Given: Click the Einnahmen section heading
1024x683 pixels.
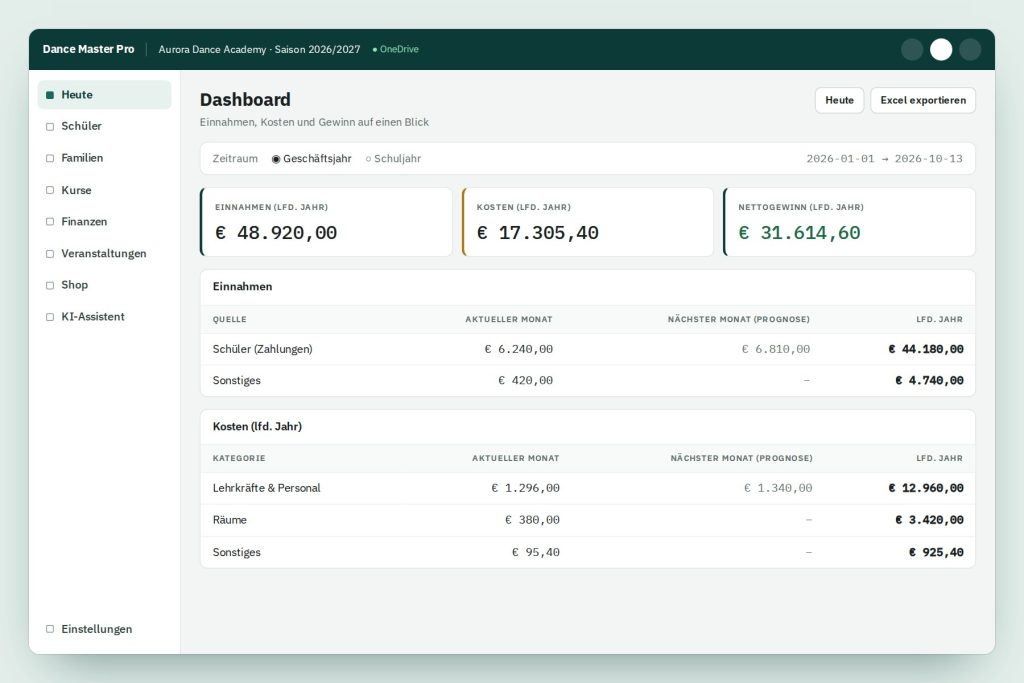Looking at the screenshot, I should coord(242,286).
